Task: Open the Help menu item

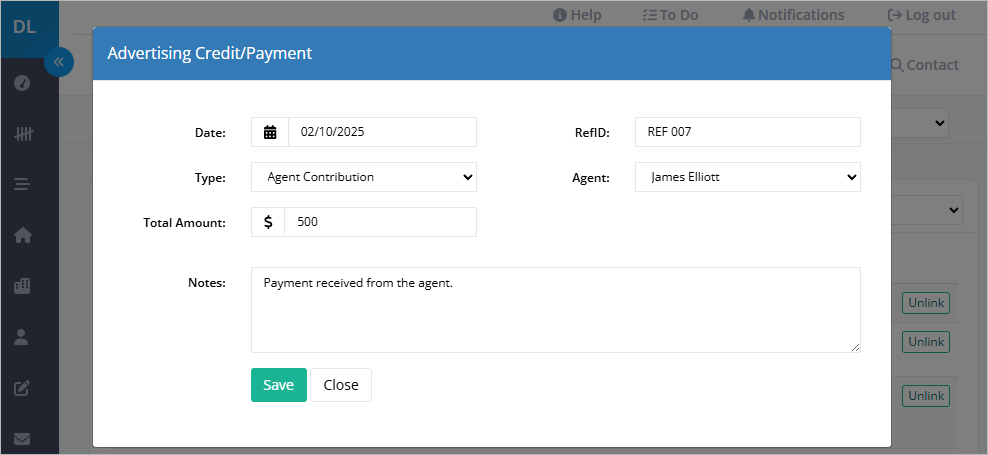Action: point(577,15)
